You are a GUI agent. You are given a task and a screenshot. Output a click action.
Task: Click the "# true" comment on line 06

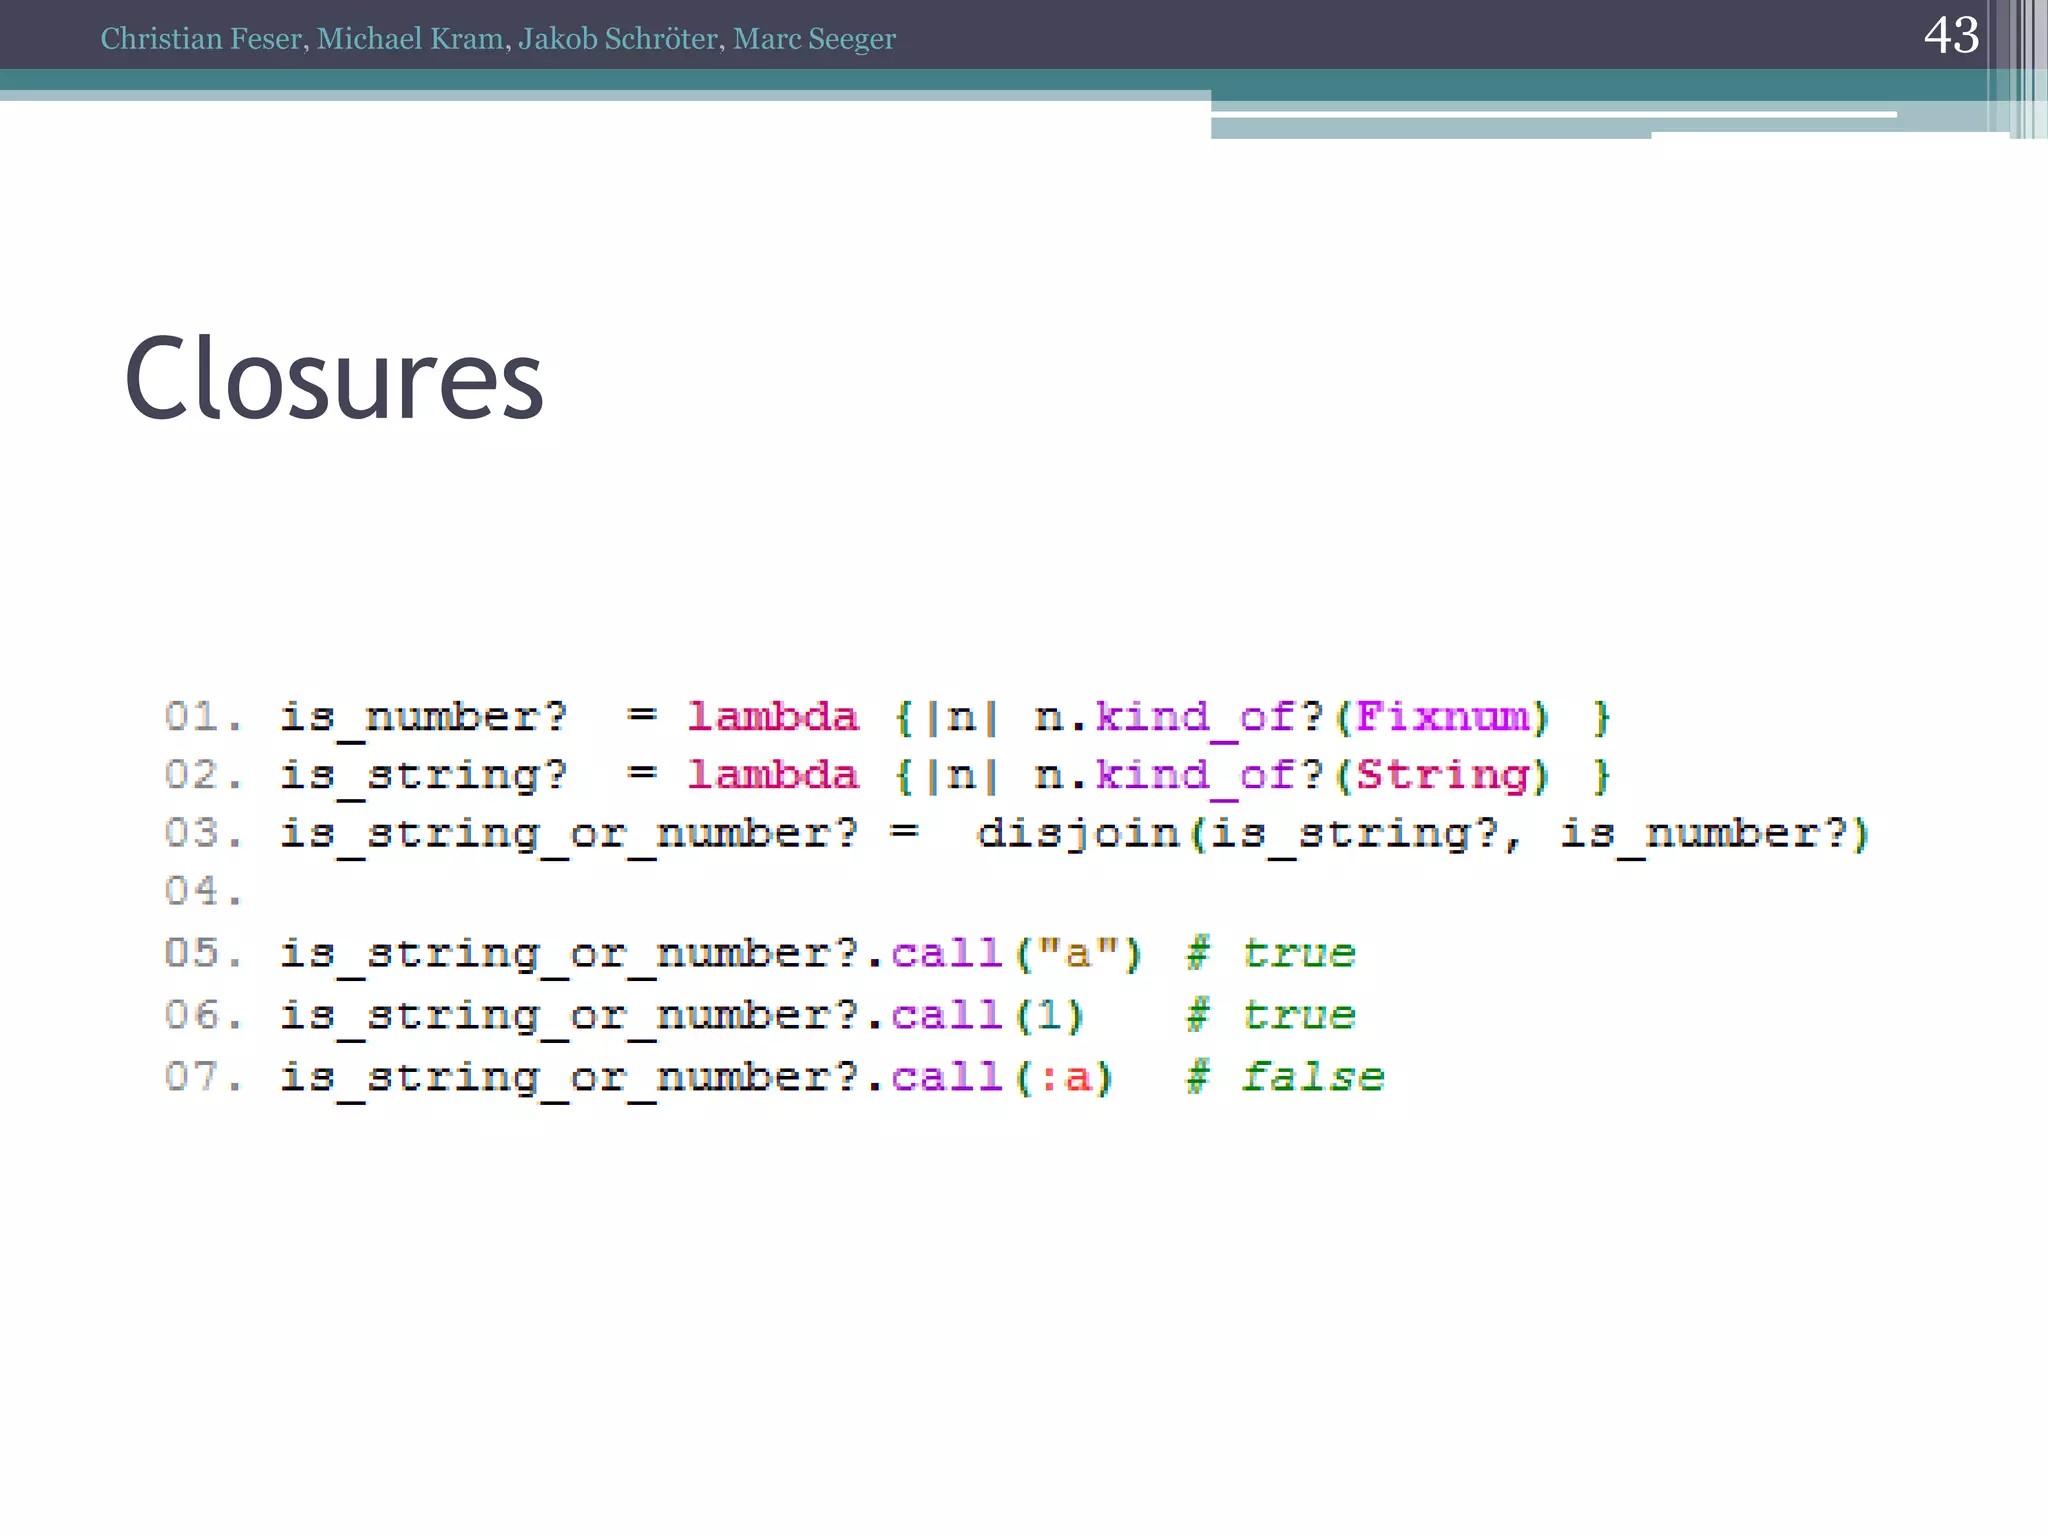[1271, 1015]
